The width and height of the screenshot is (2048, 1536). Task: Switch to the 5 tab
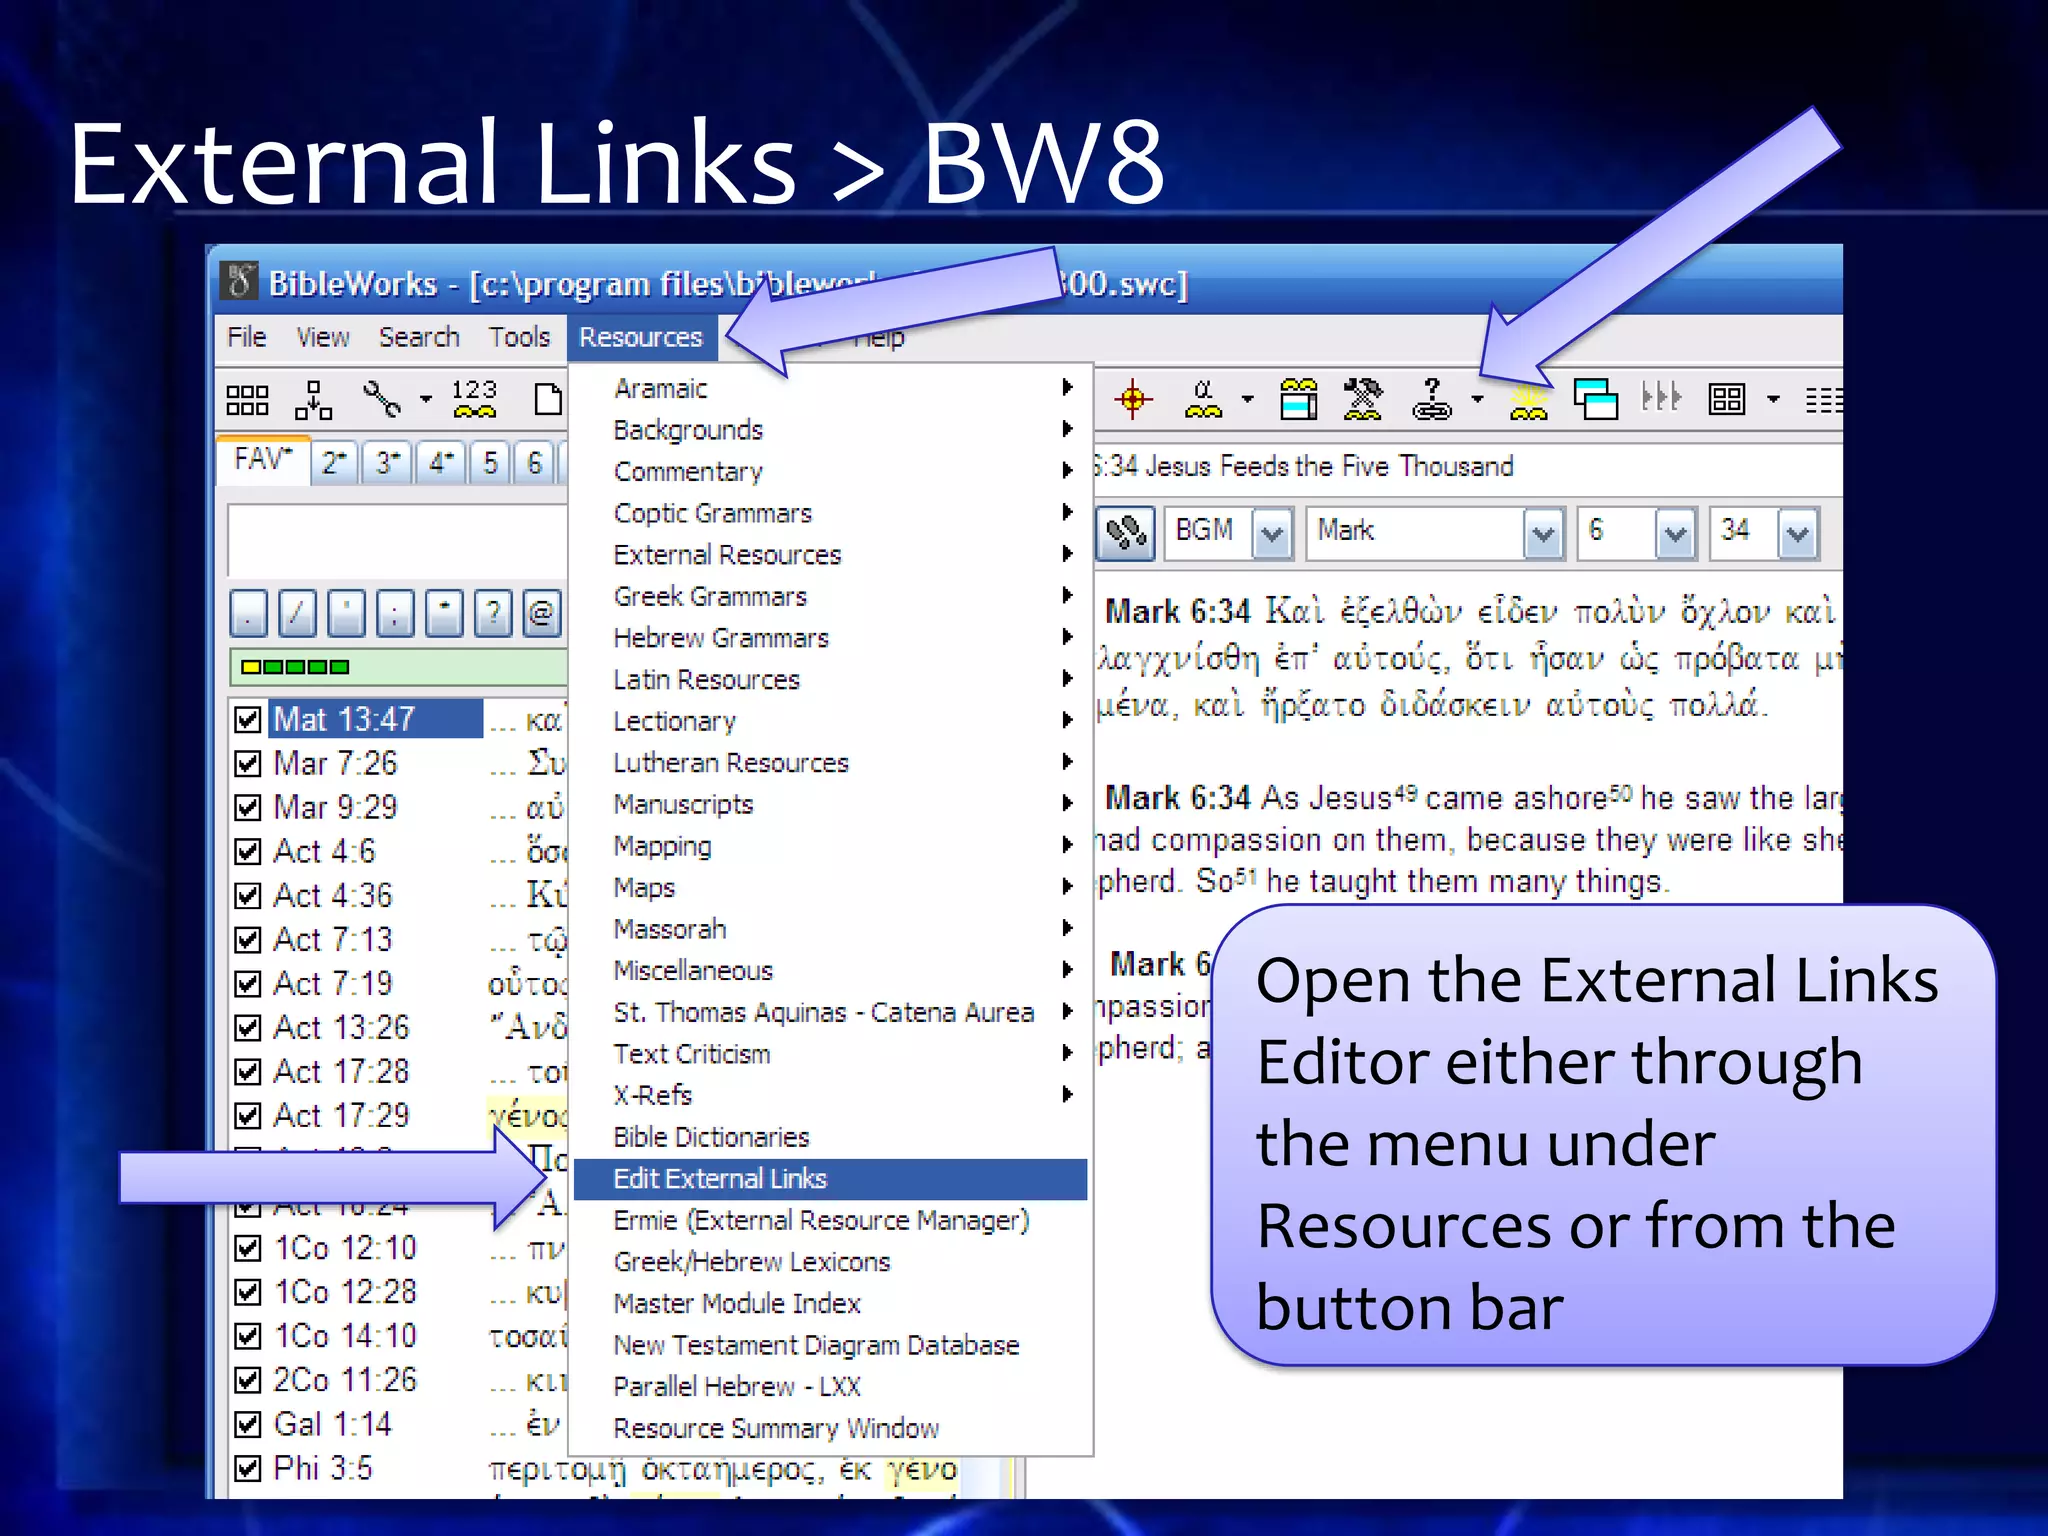tap(490, 463)
